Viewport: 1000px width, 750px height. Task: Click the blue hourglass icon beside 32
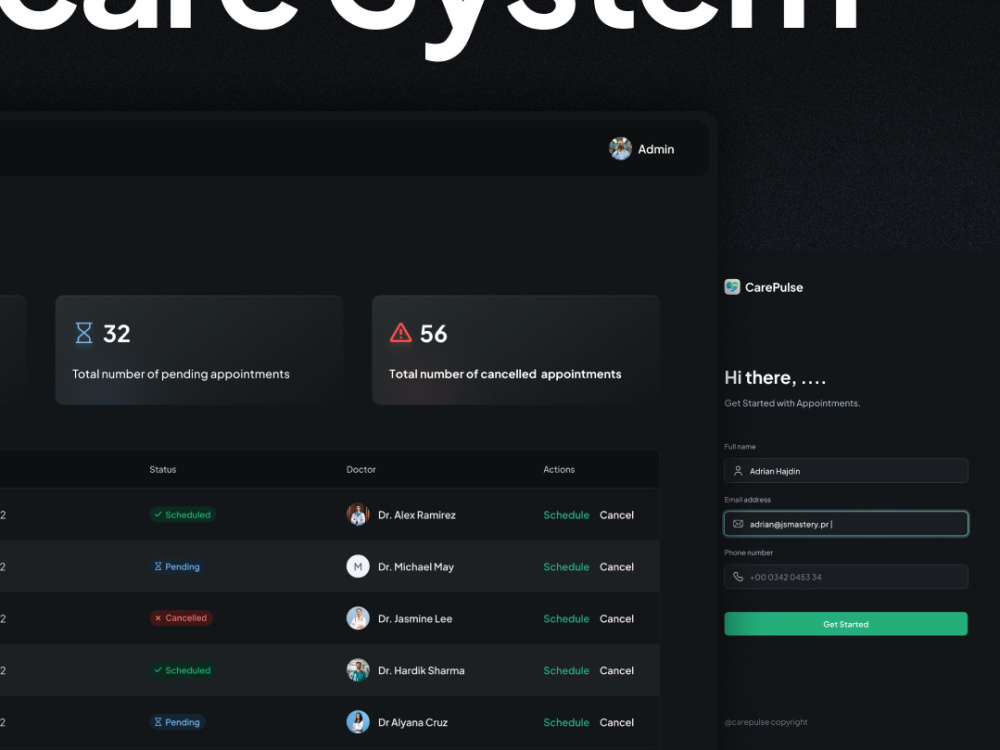pyautogui.click(x=84, y=333)
